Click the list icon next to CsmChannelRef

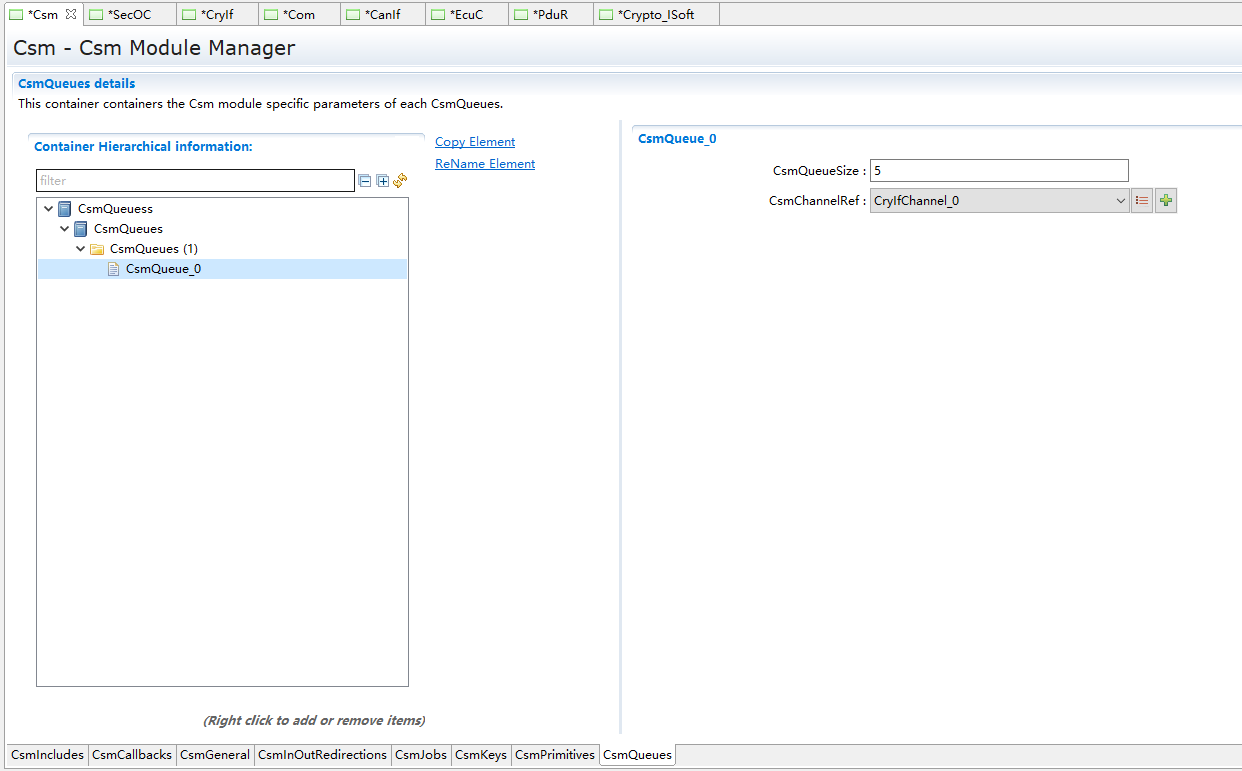pos(1142,201)
